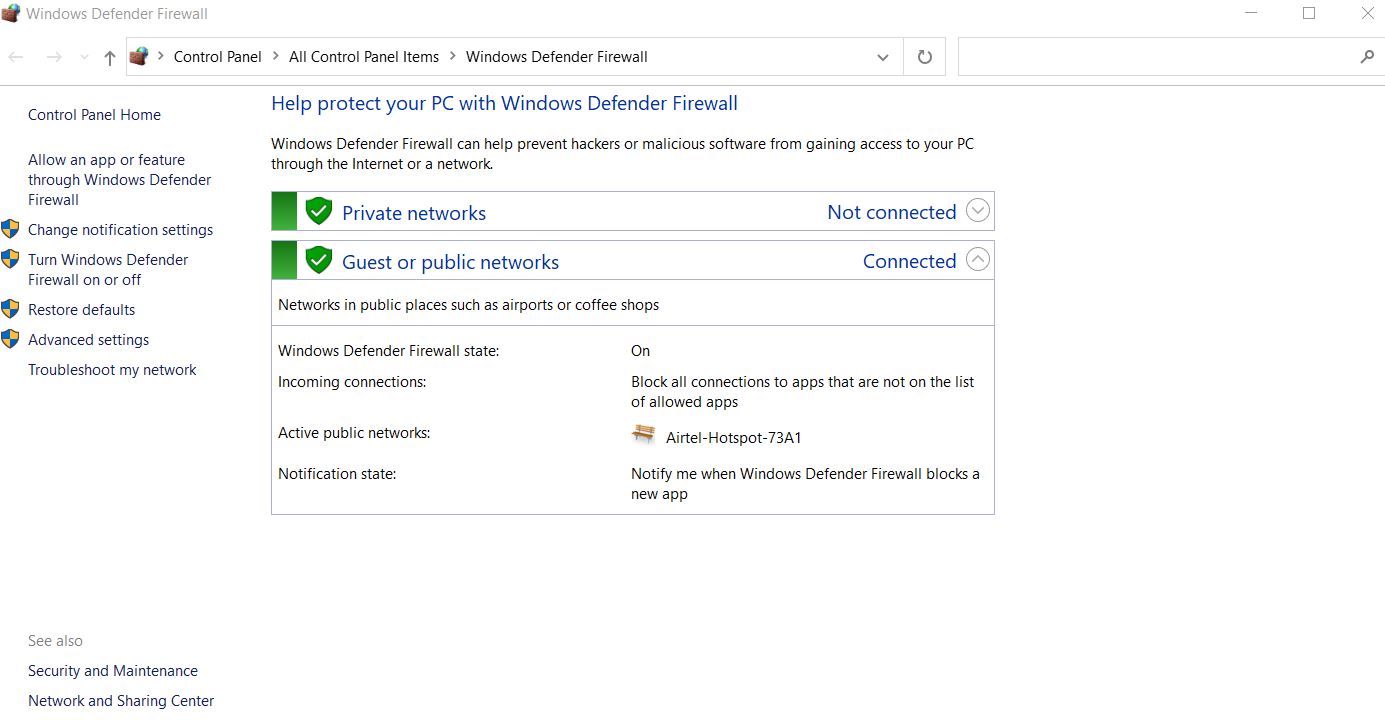Click the Not connected status text
The width and height of the screenshot is (1385, 724).
(x=892, y=212)
